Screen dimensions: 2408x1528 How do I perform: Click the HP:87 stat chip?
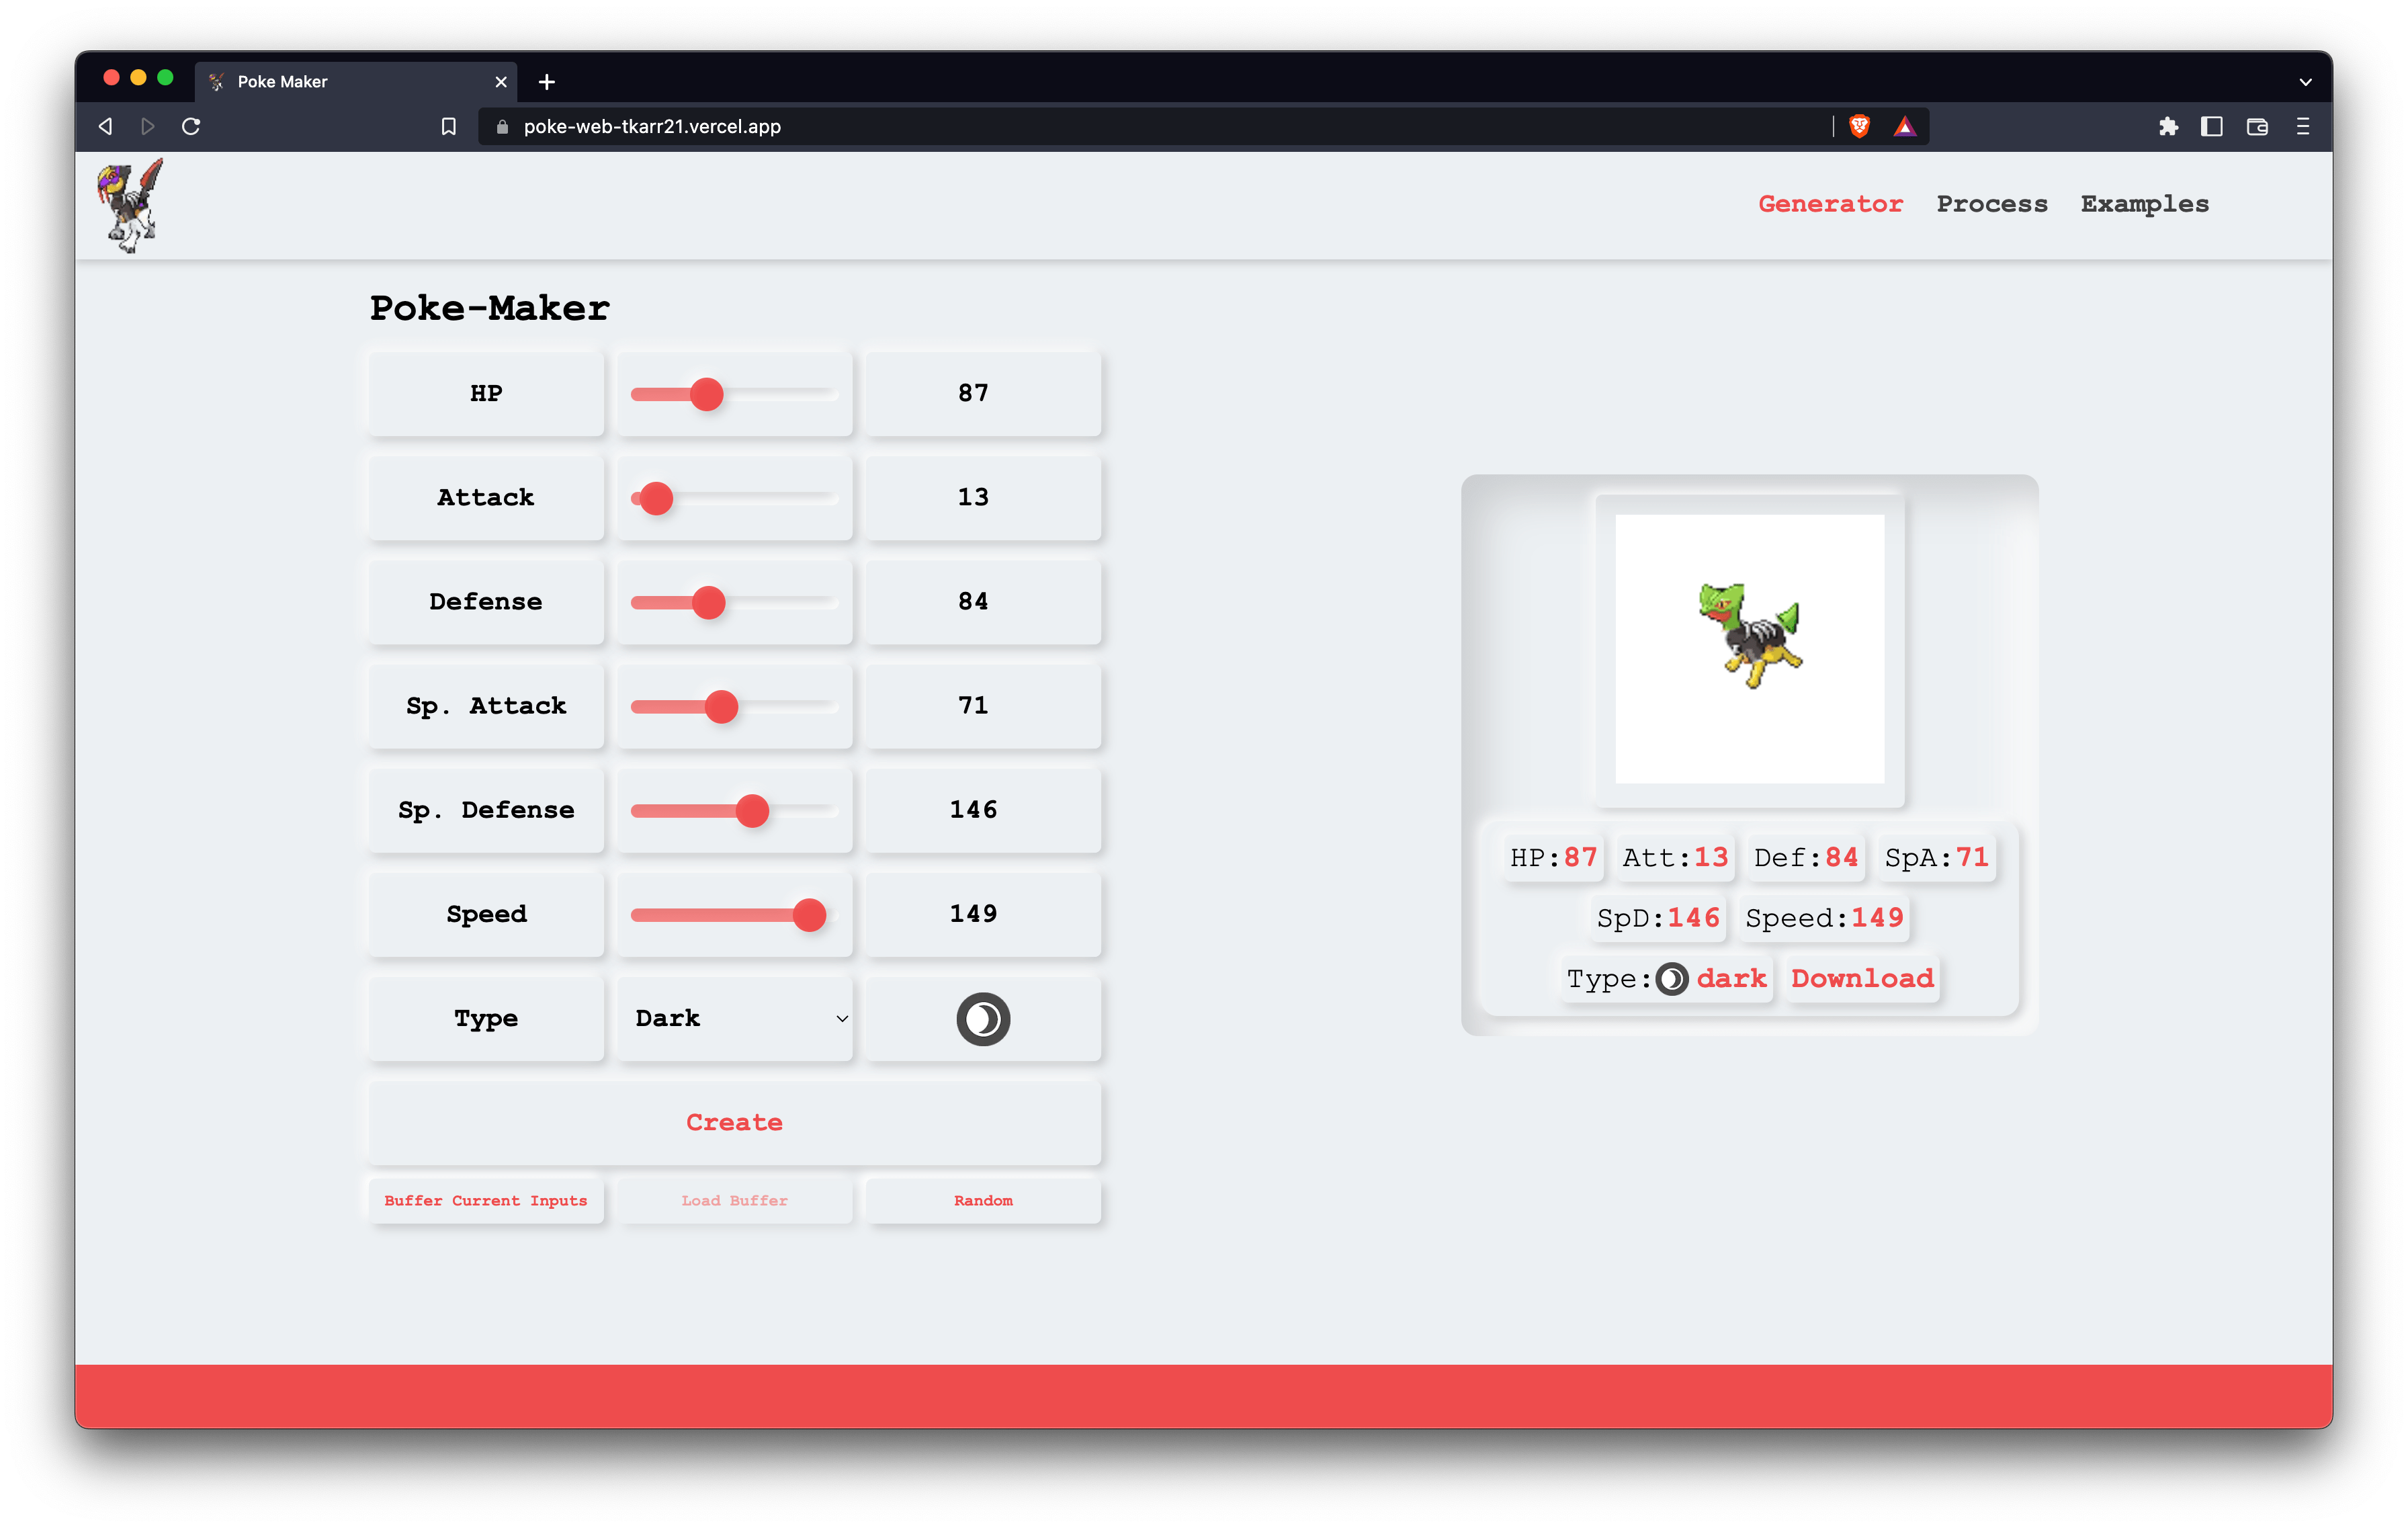pos(1553,858)
